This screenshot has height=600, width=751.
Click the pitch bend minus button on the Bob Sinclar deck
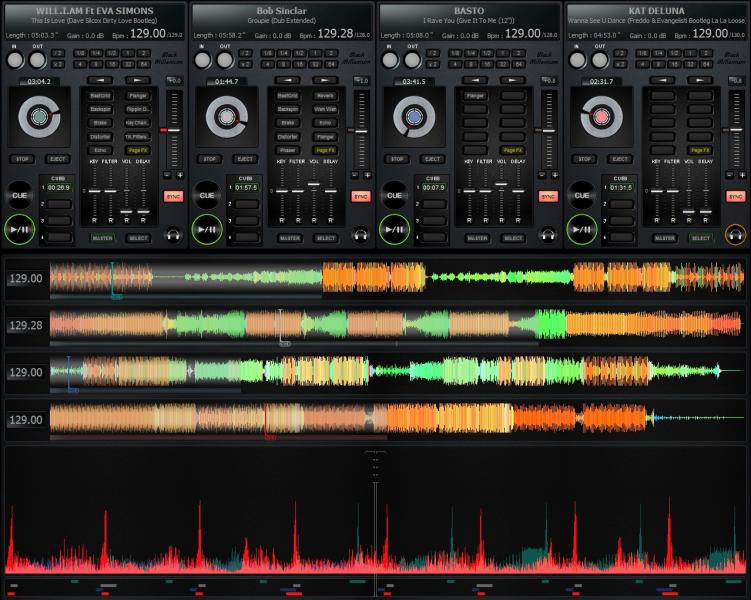point(354,175)
